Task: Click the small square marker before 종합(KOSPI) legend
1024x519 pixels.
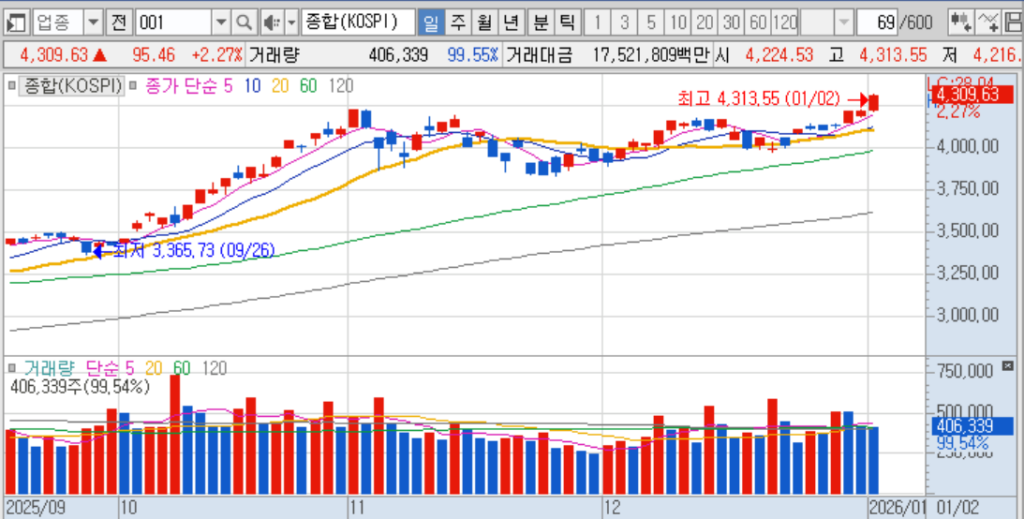Action: pyautogui.click(x=12, y=87)
